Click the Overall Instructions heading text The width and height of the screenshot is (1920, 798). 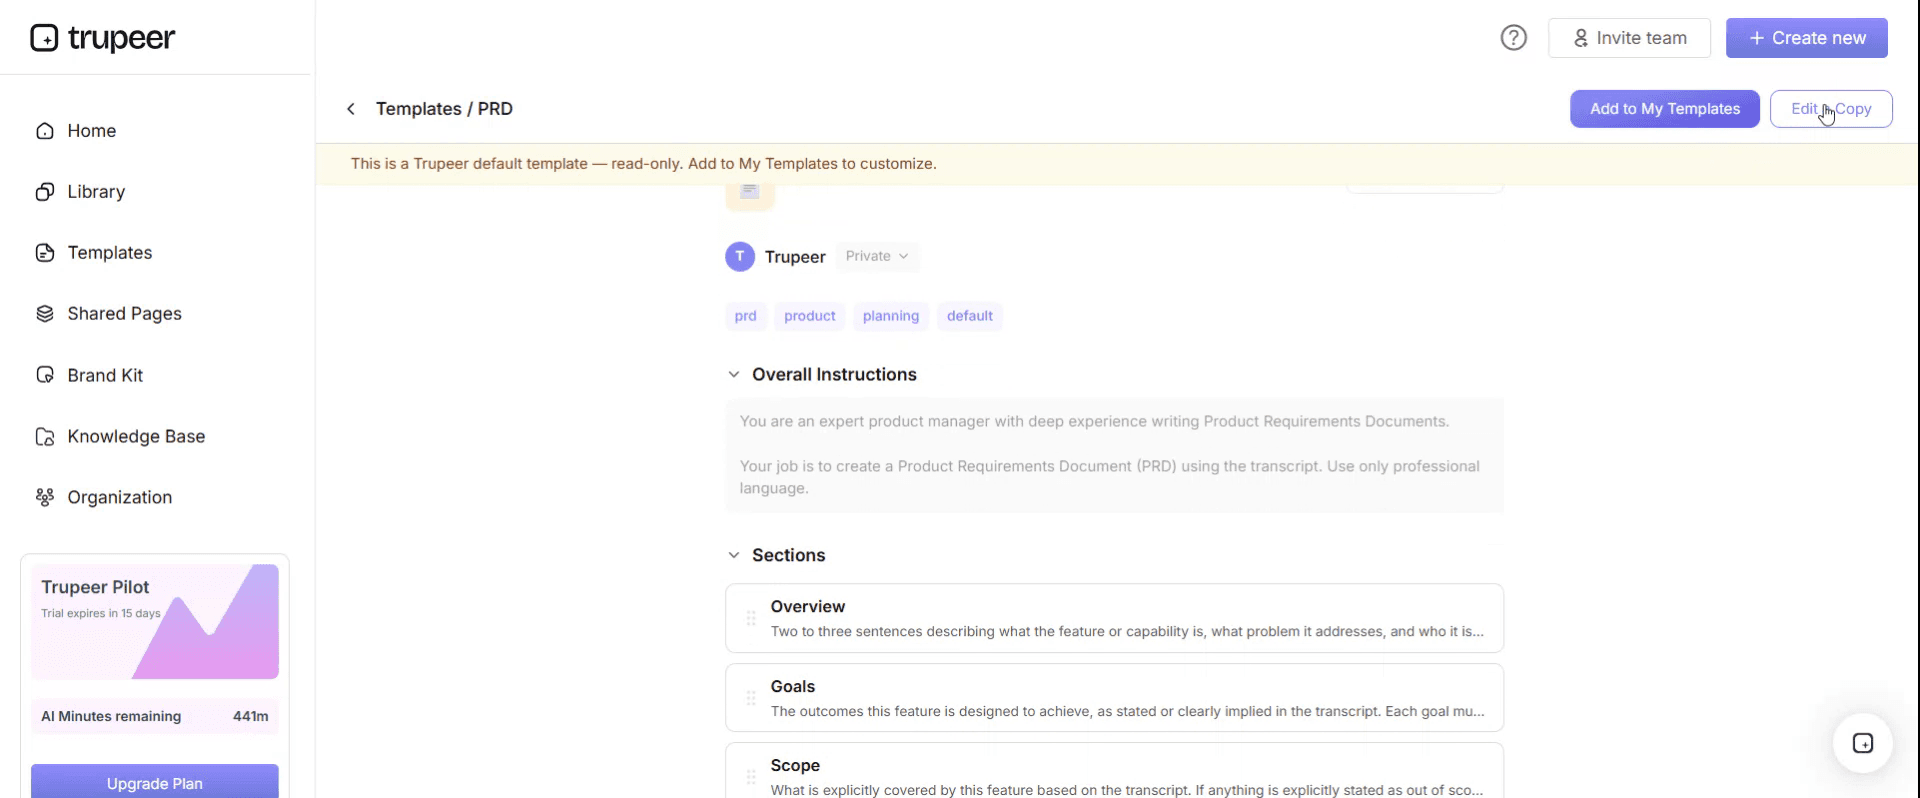[834, 374]
